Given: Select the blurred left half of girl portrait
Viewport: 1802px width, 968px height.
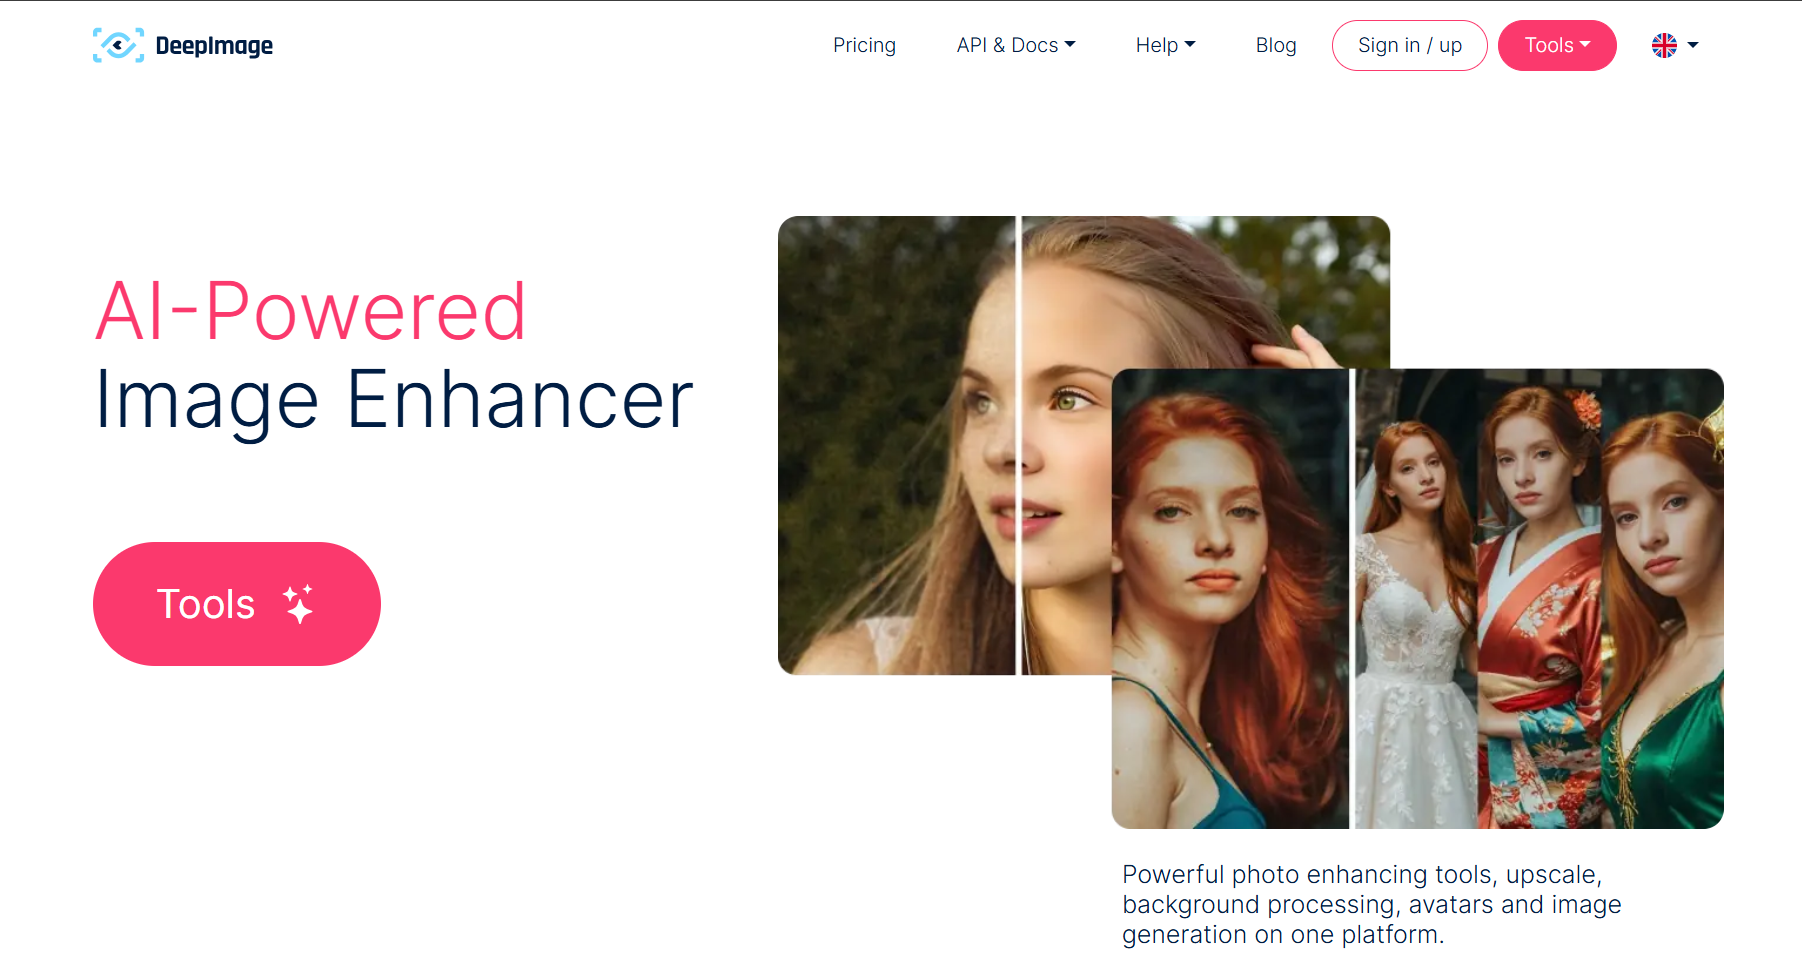Looking at the screenshot, I should [x=896, y=445].
